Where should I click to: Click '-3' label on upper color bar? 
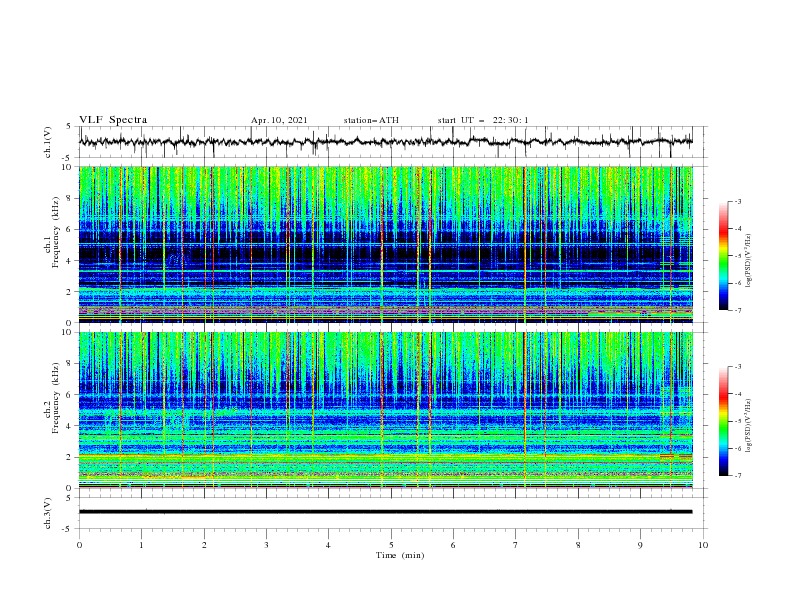(x=738, y=201)
